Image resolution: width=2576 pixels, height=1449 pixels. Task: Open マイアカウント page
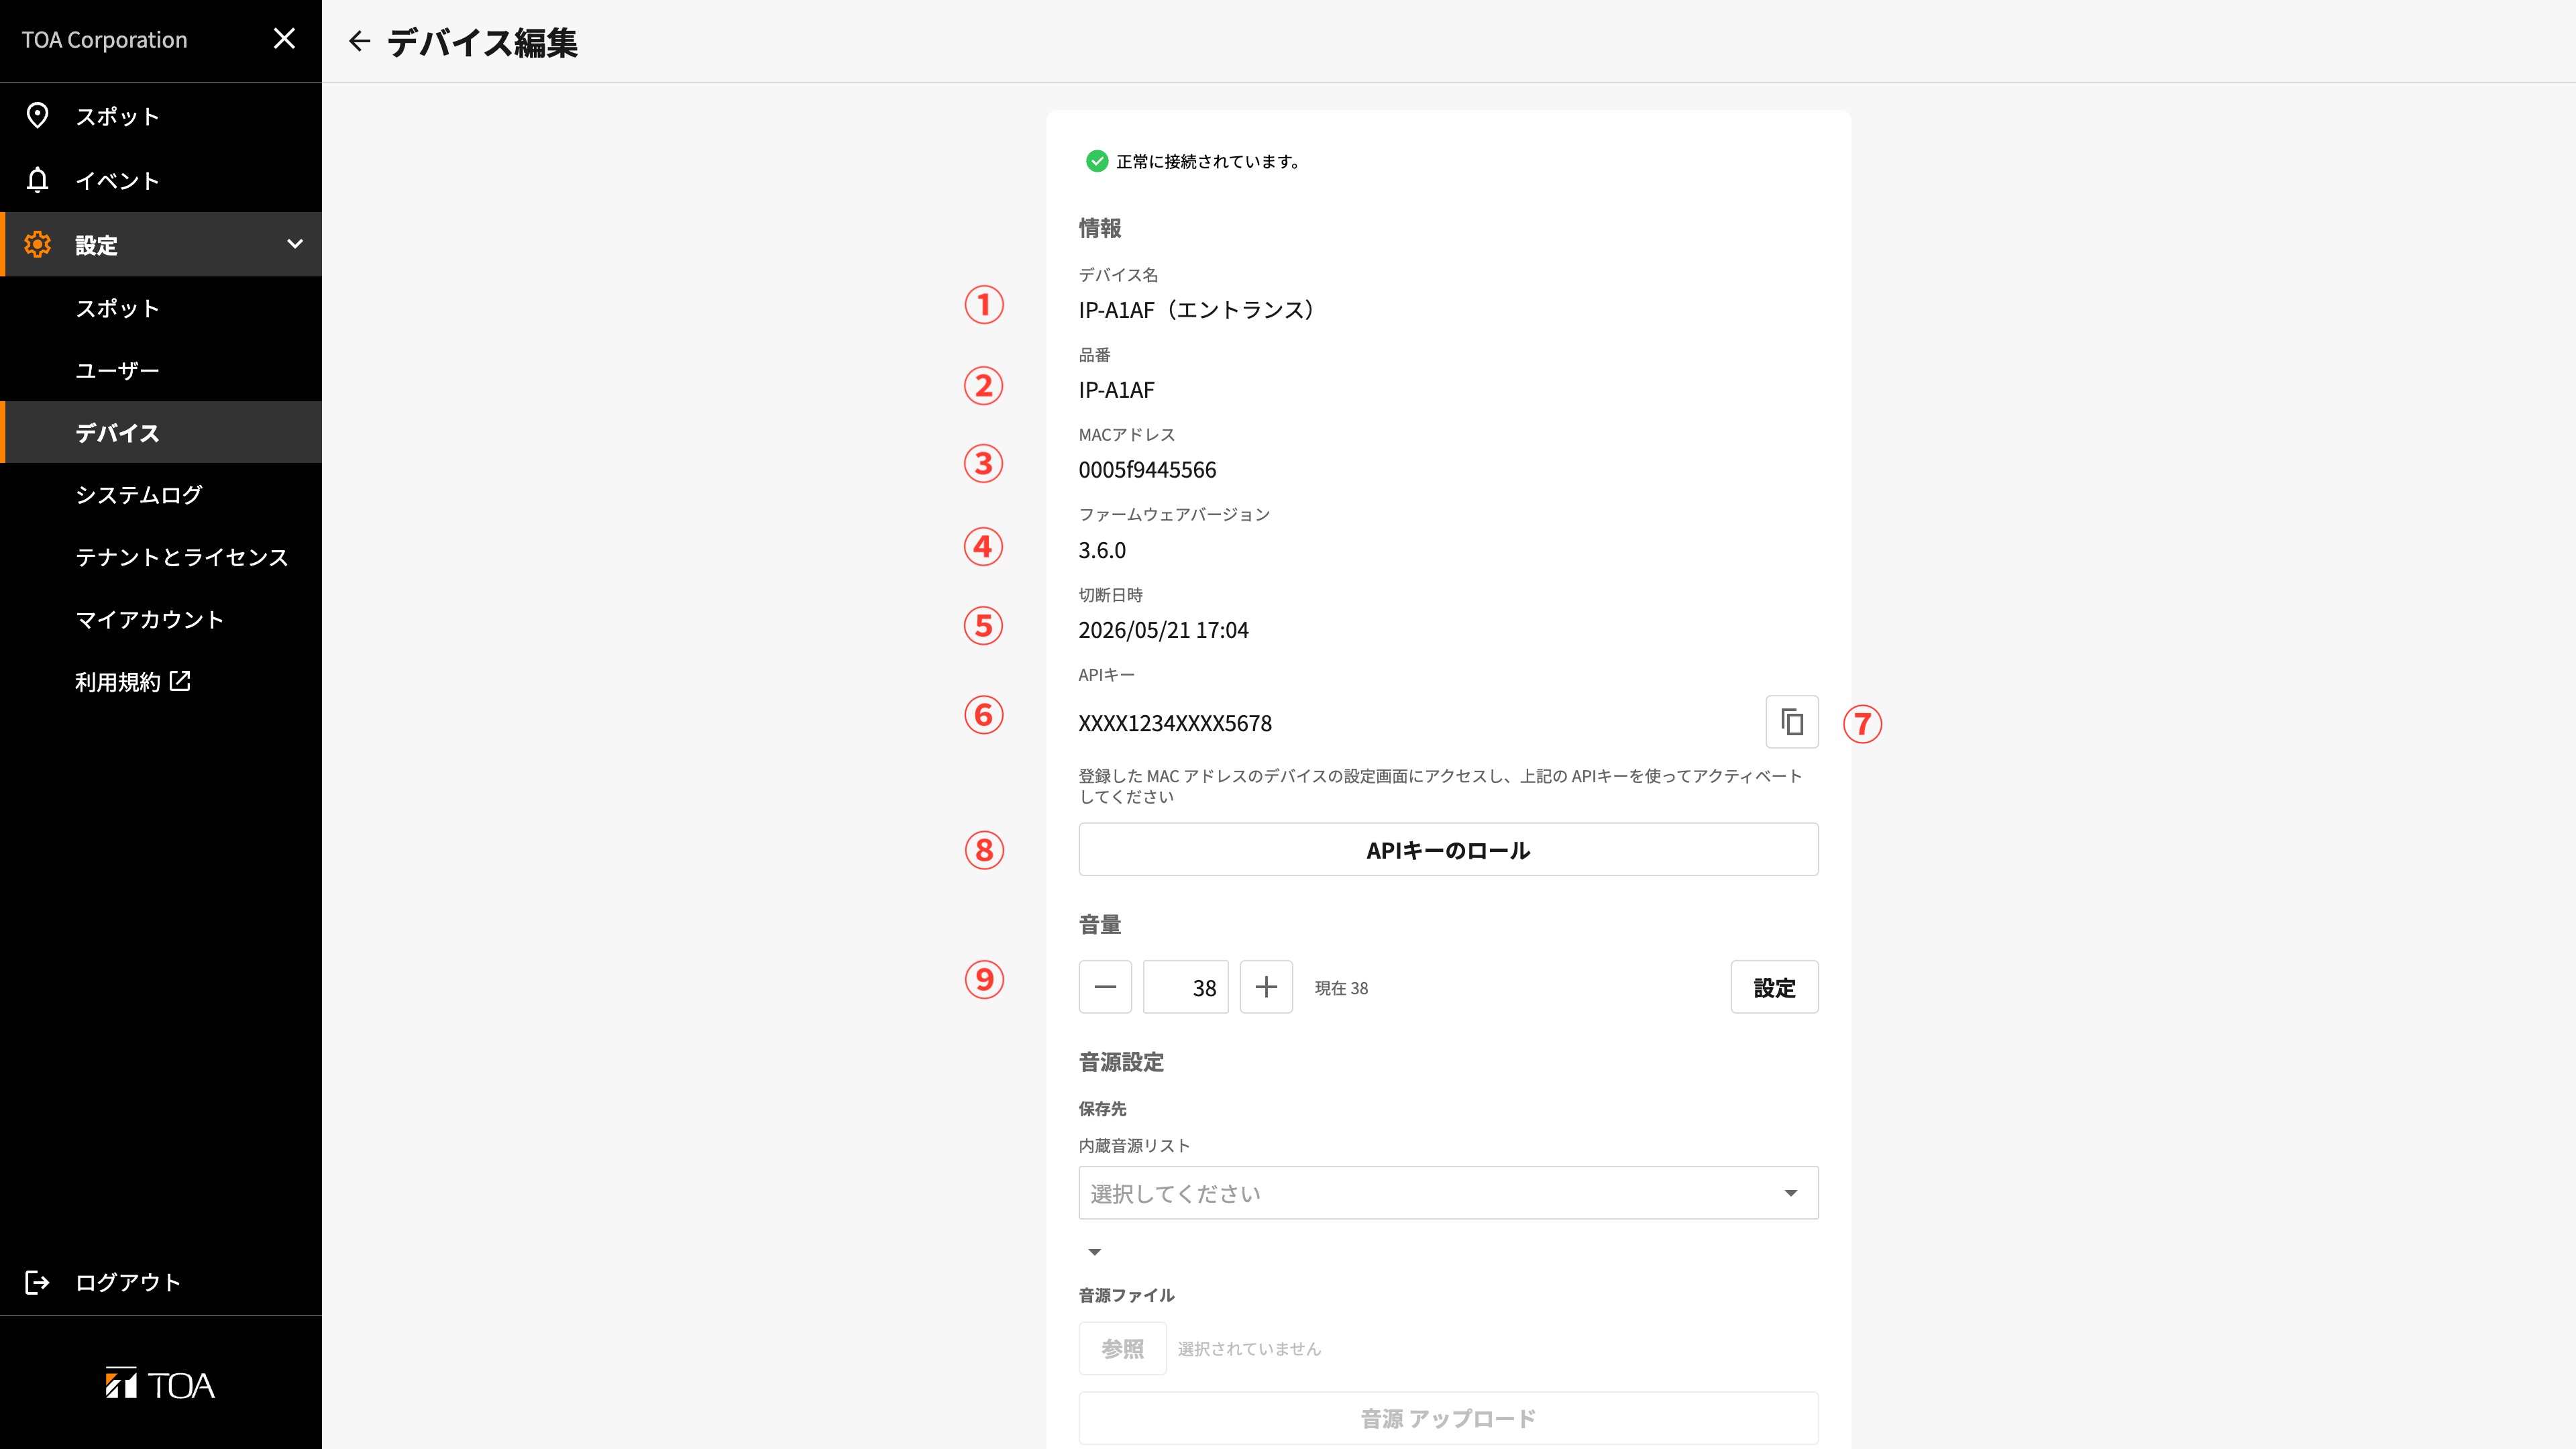[161, 619]
